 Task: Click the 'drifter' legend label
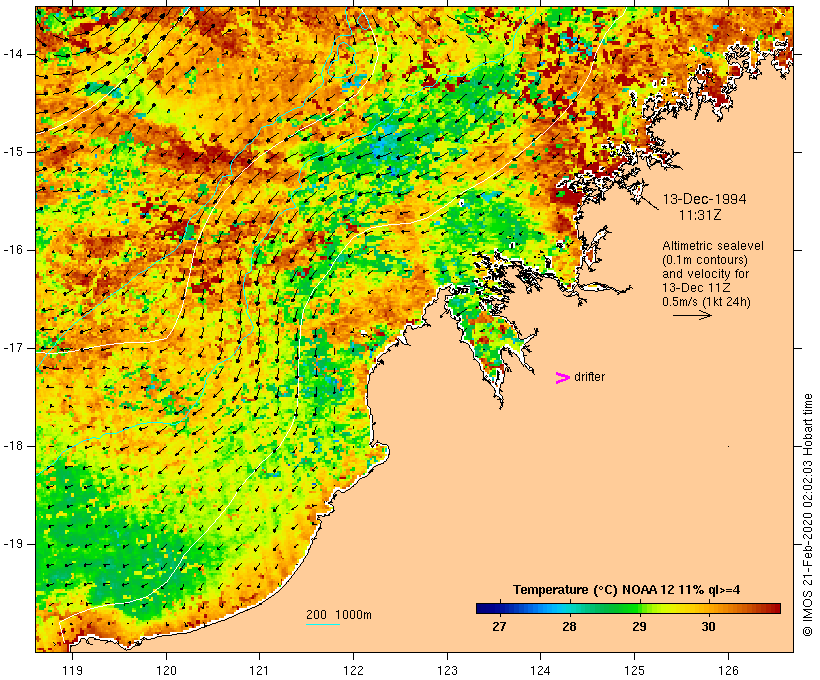tap(589, 377)
